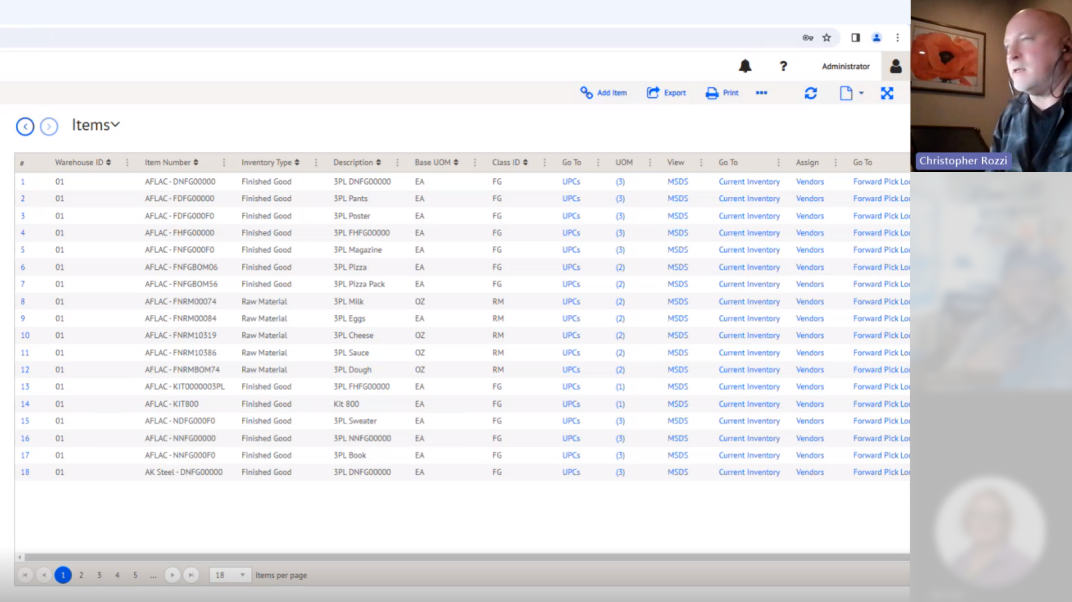Sort by Inventory Type column
Image resolution: width=1072 pixels, height=602 pixels.
click(270, 163)
